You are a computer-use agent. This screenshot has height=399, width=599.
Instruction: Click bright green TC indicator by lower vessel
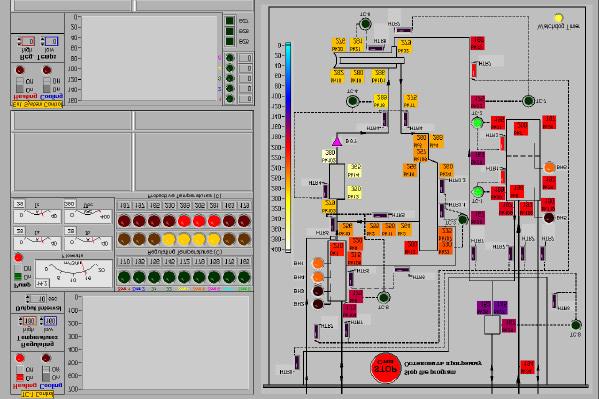[x=478, y=191]
